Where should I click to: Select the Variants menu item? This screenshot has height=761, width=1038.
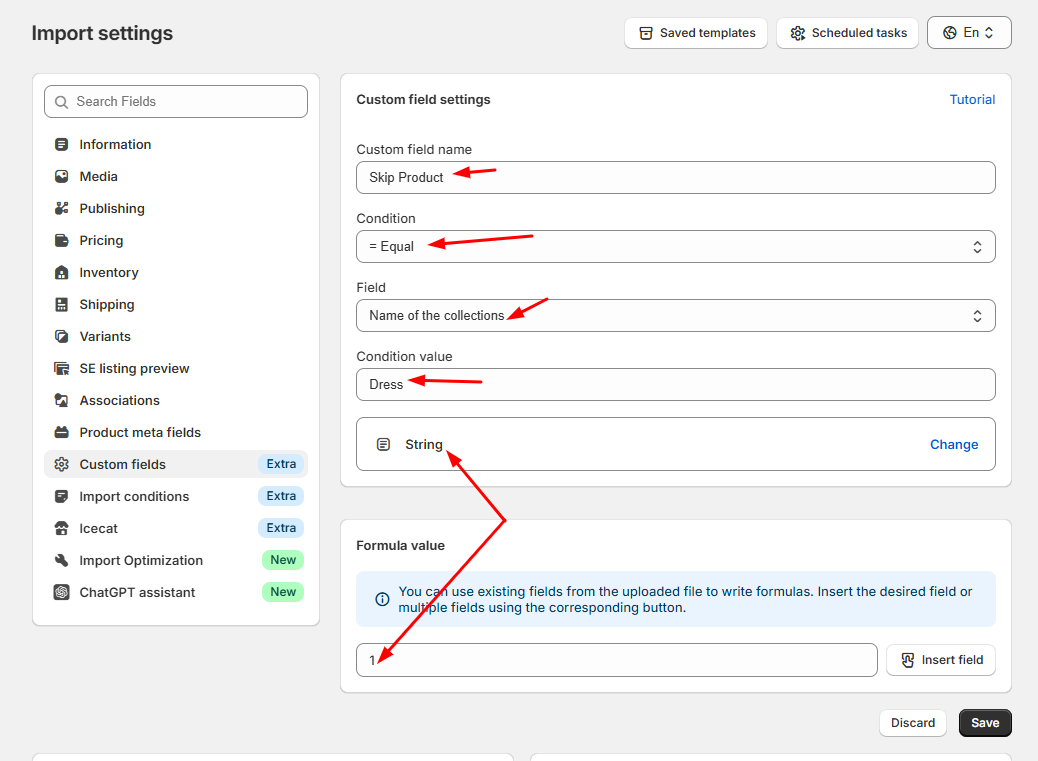[176, 336]
